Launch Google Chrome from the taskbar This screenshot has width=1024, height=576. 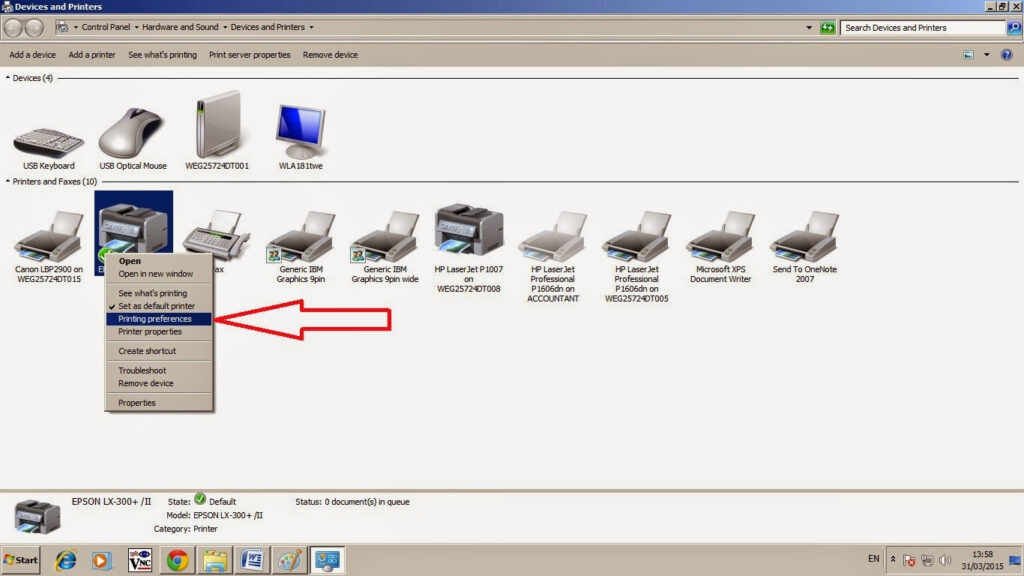coord(177,560)
